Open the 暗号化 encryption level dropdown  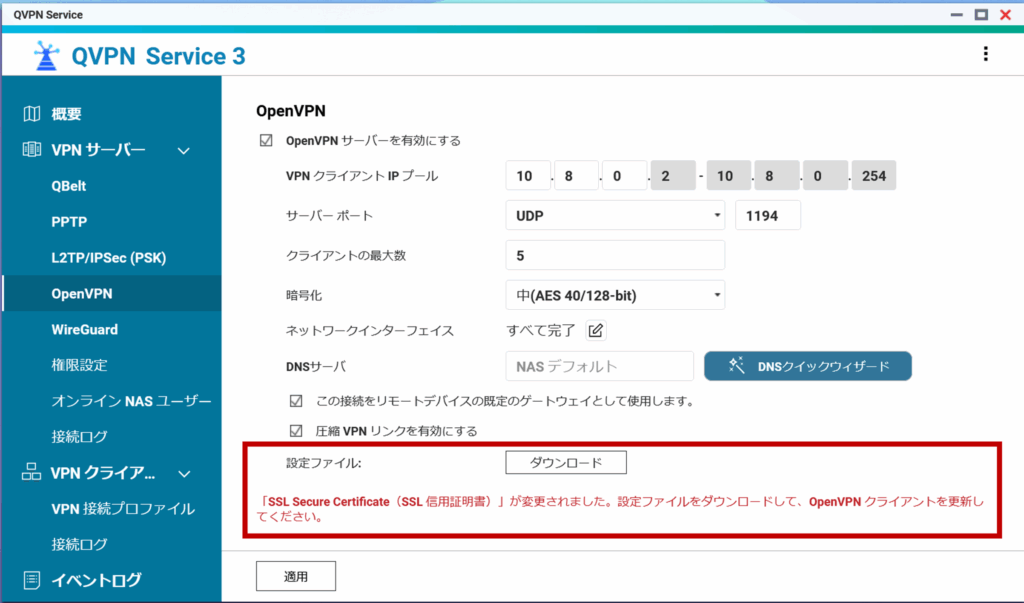[x=615, y=295]
